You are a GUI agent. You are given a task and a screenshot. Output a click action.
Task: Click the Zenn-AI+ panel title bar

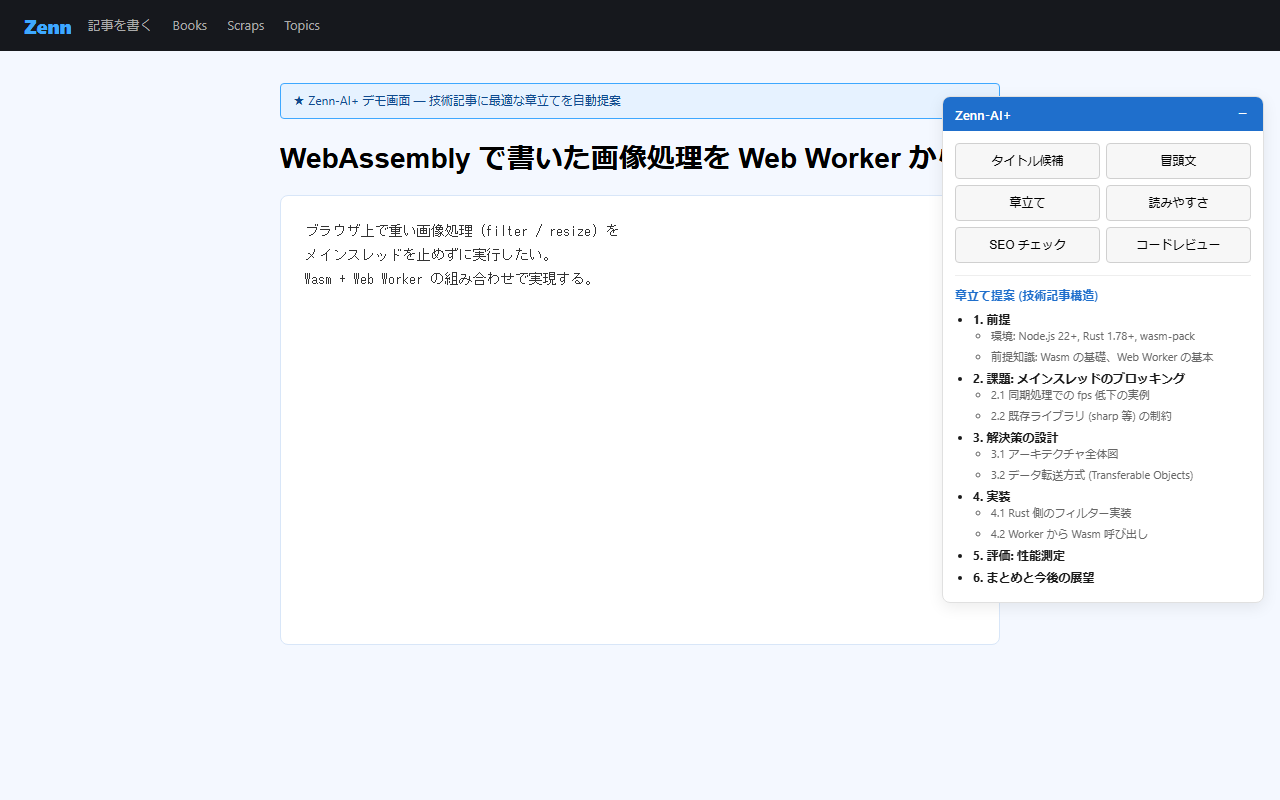(x=1103, y=114)
